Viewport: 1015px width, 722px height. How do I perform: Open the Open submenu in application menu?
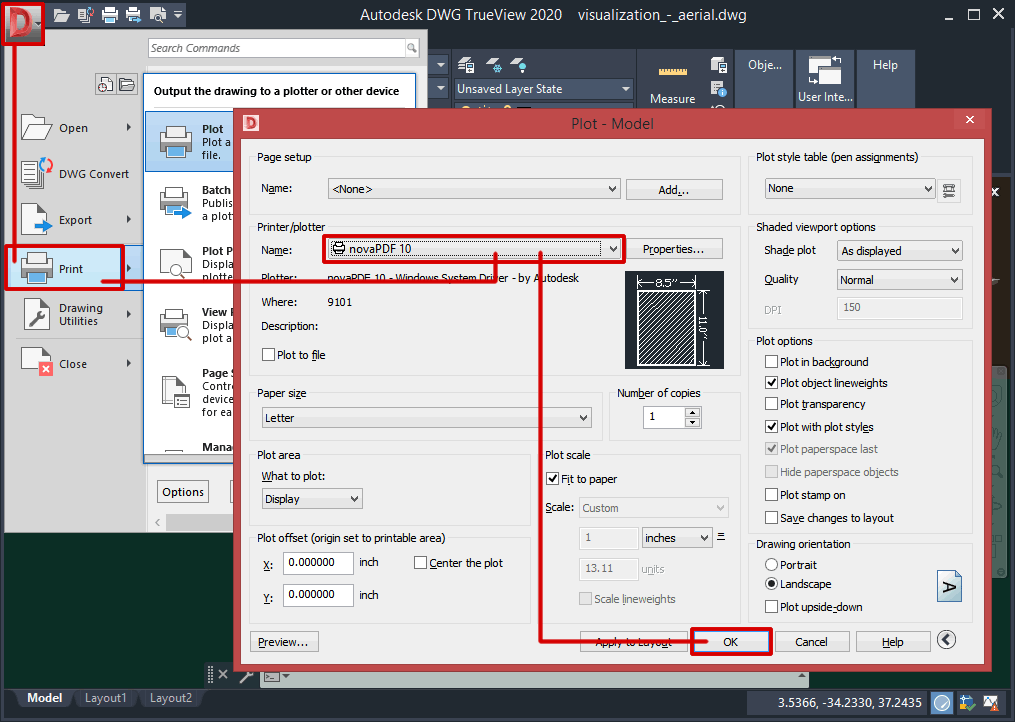(x=76, y=128)
